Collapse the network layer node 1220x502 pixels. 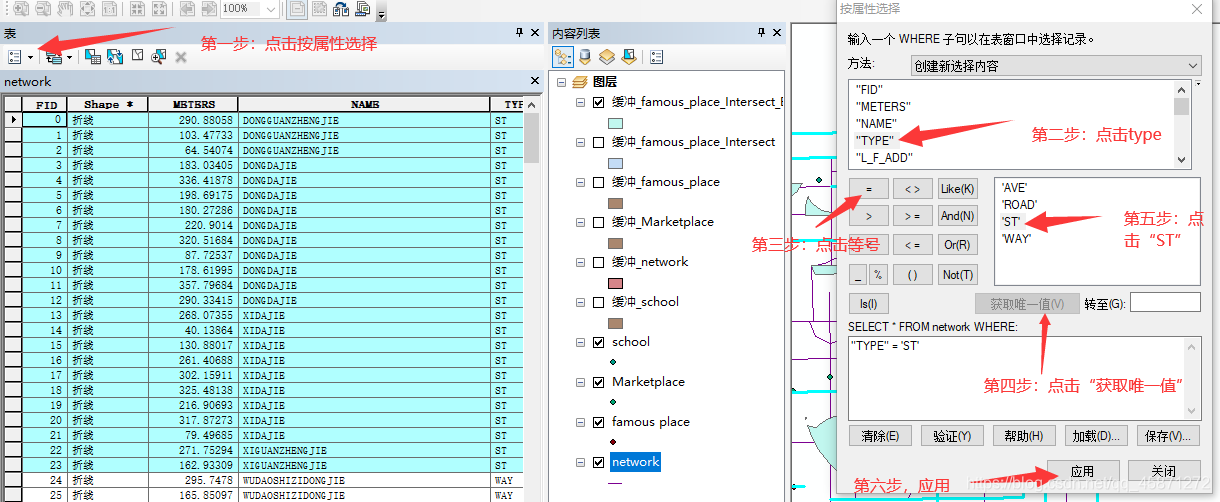581,462
